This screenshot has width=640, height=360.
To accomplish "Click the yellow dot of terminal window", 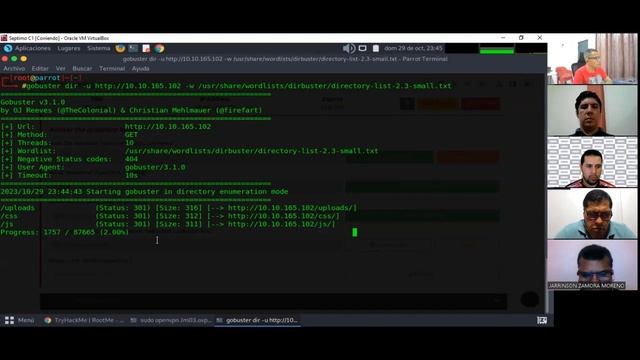I will [23, 59].
